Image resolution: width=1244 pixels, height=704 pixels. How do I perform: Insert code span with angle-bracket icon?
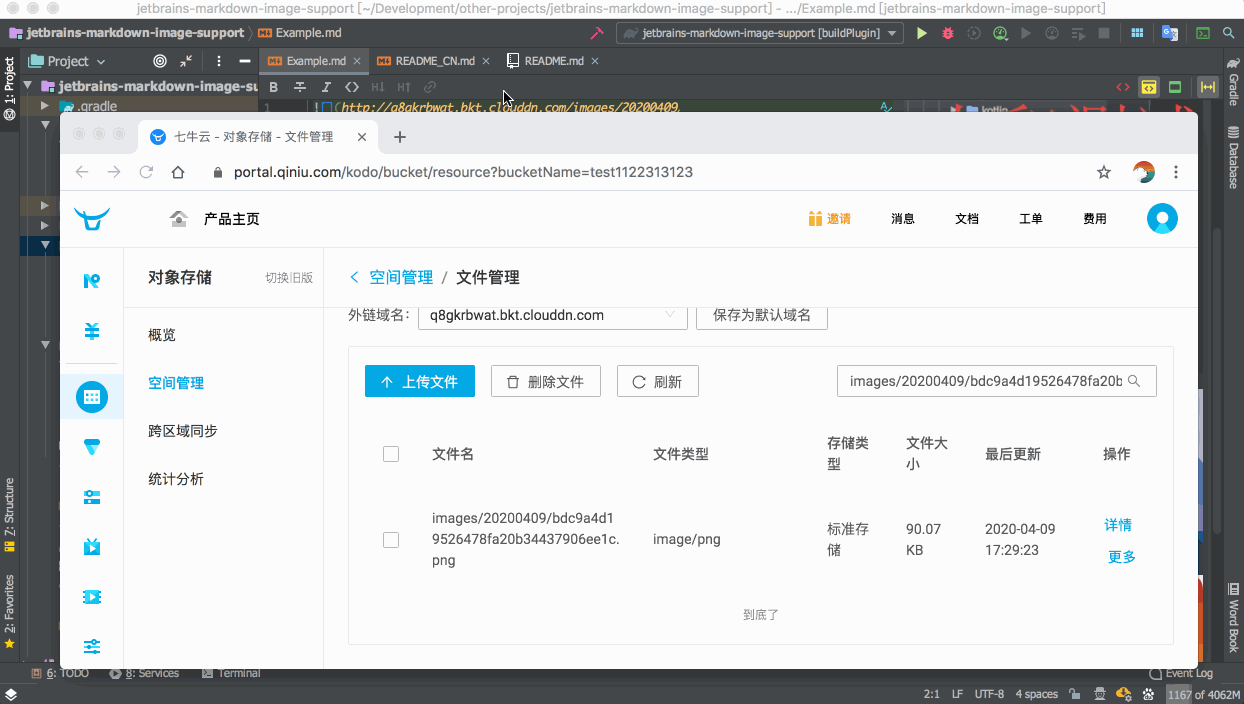[352, 87]
